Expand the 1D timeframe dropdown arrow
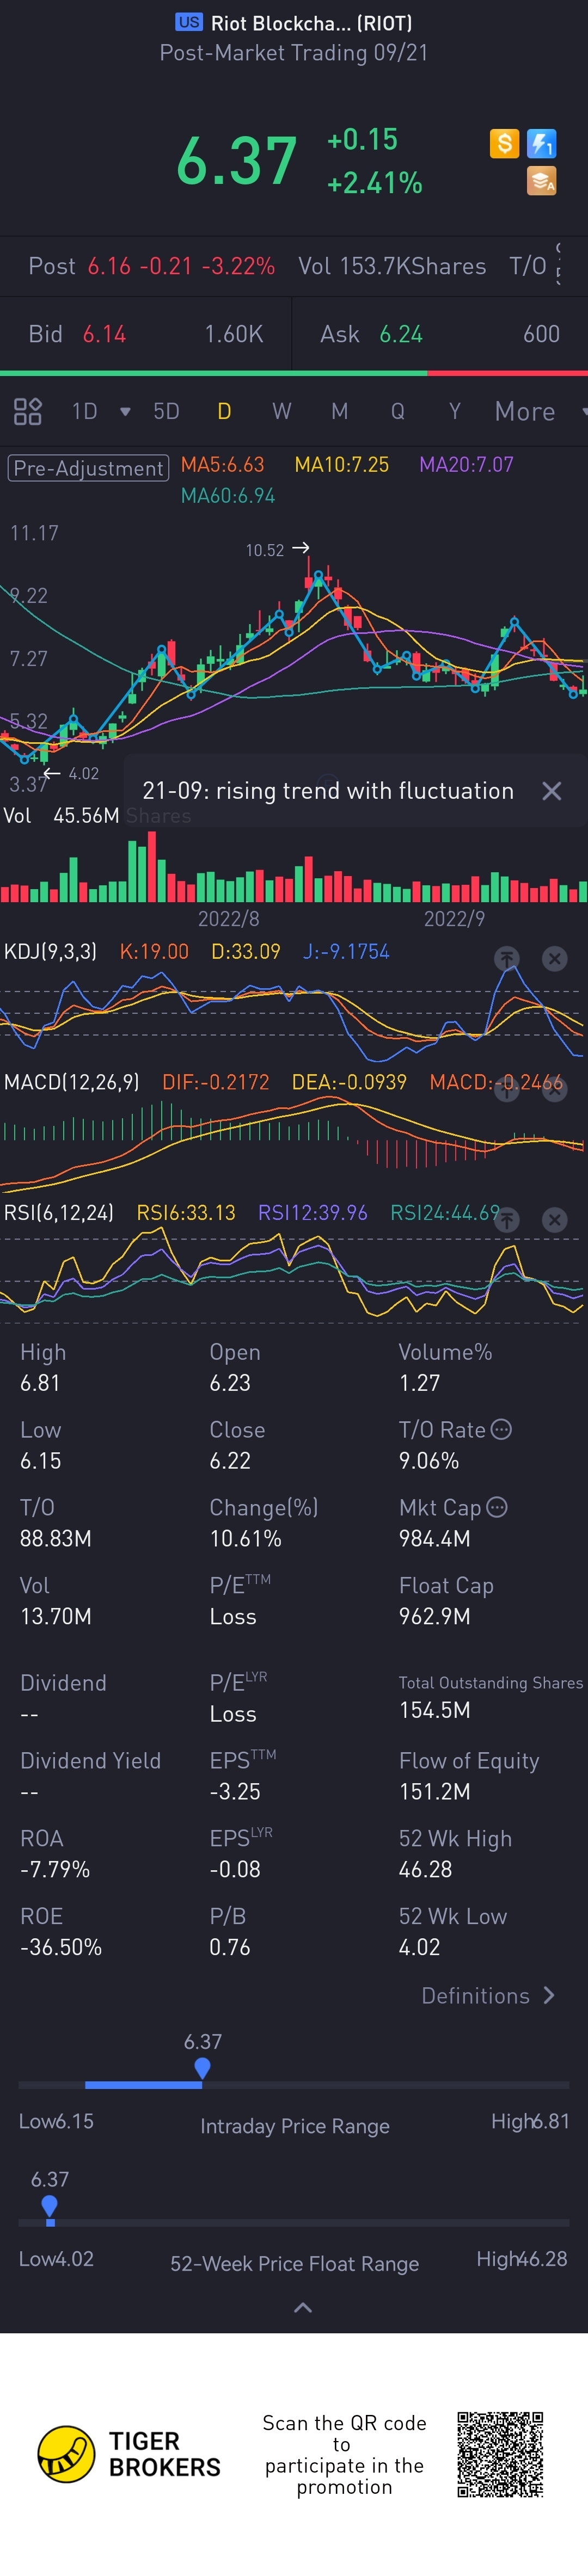This screenshot has height=2576, width=588. tap(125, 412)
